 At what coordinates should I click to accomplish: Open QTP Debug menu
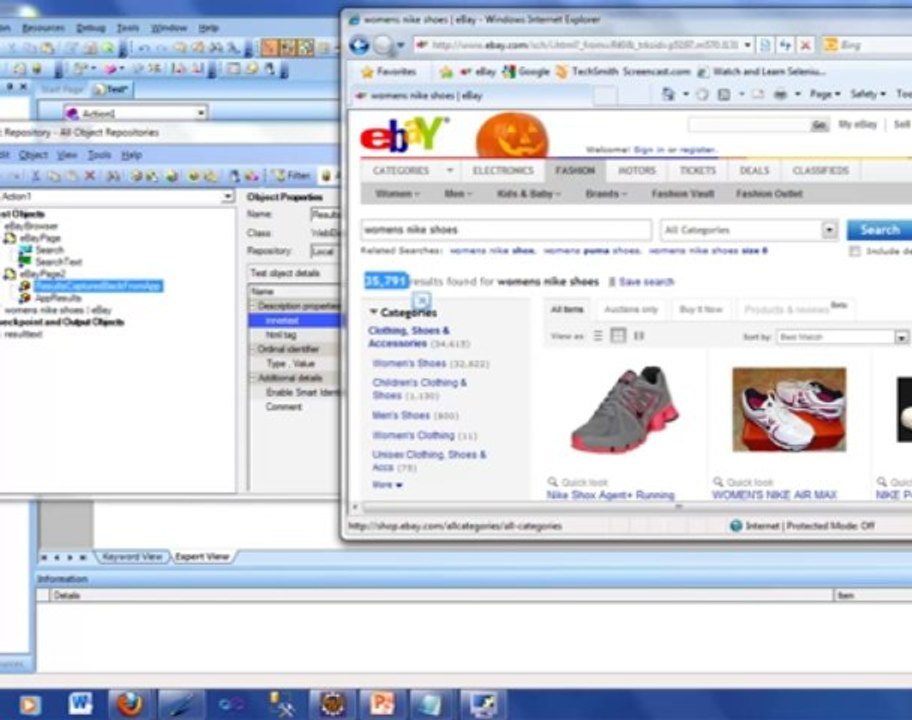(91, 28)
